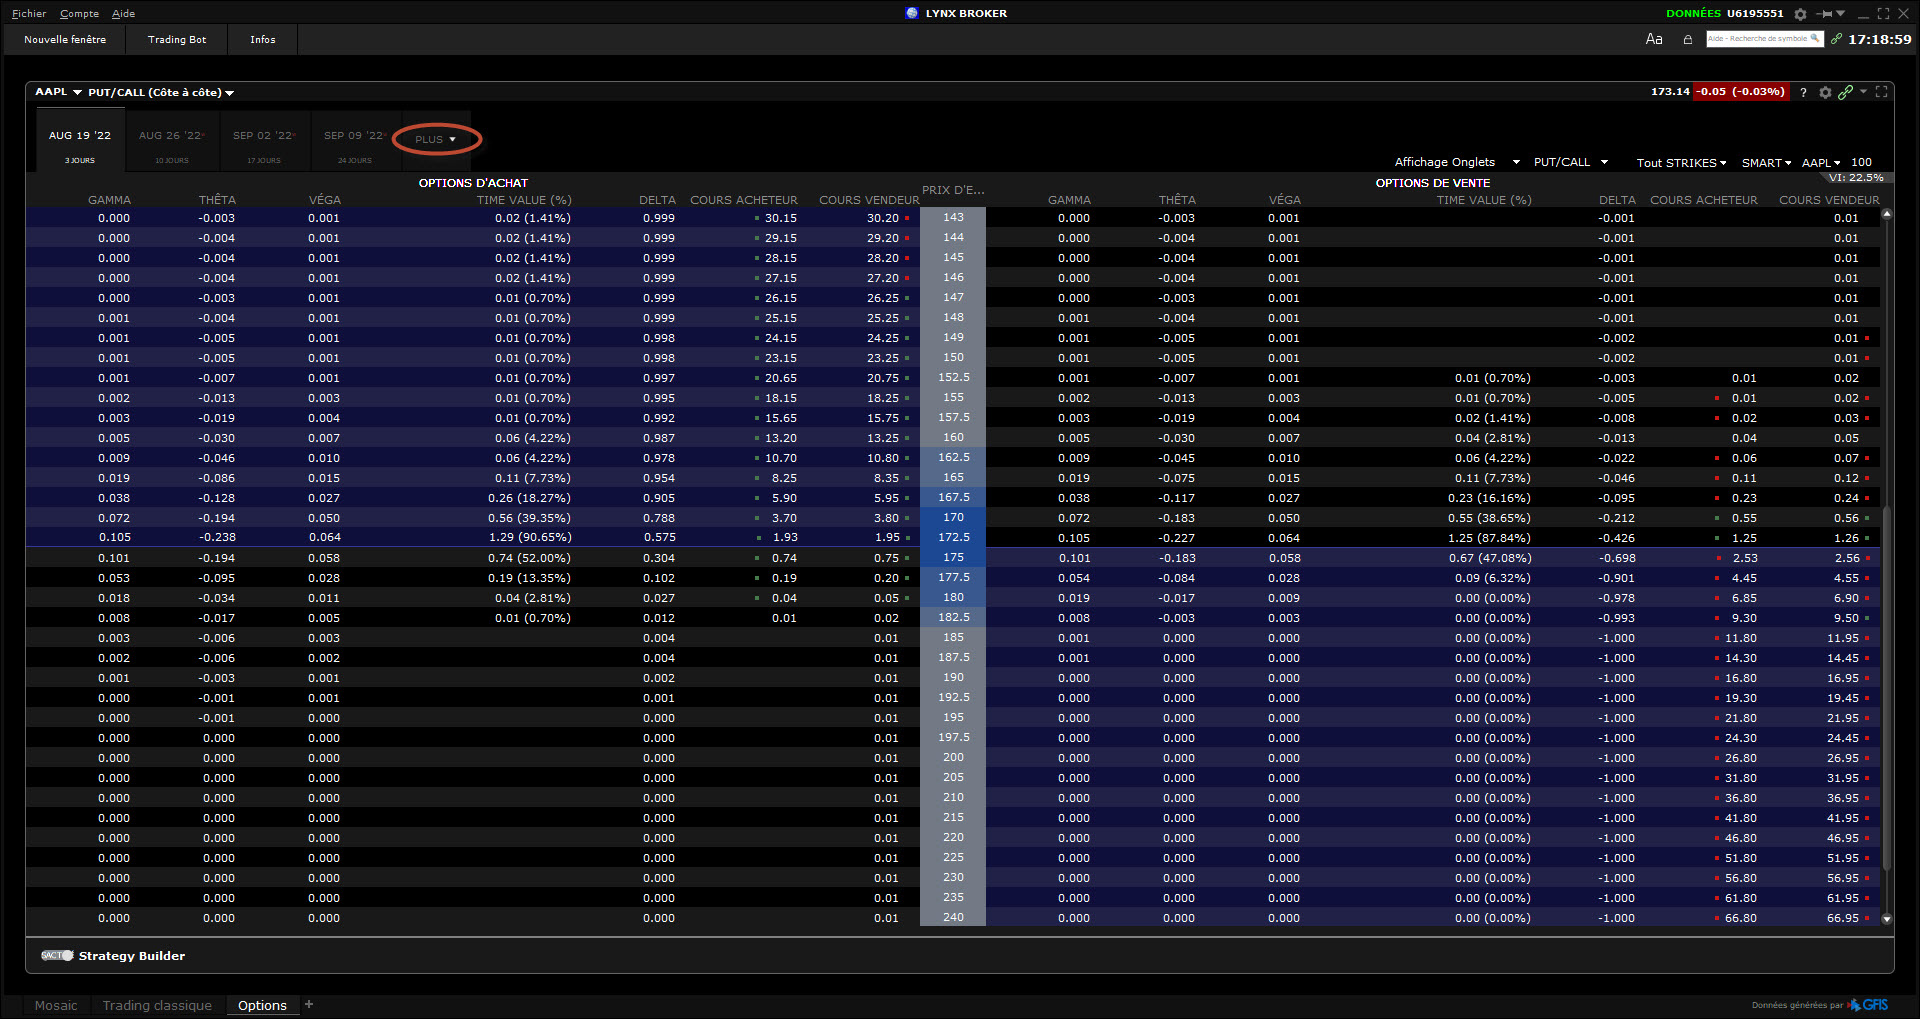Viewport: 1920px width, 1019px height.
Task: Open Tout STRIKES dropdown
Action: [1681, 163]
